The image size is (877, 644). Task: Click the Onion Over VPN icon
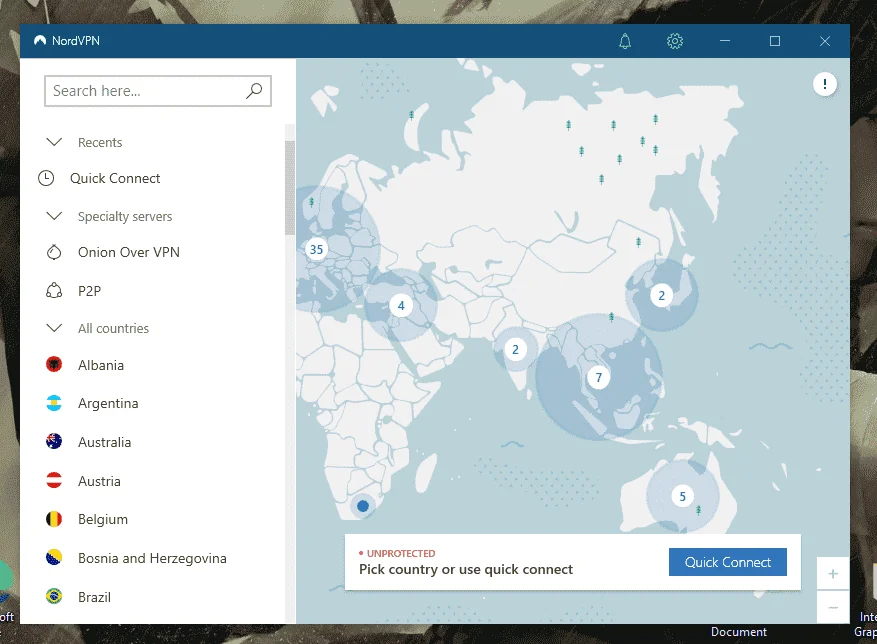[54, 252]
